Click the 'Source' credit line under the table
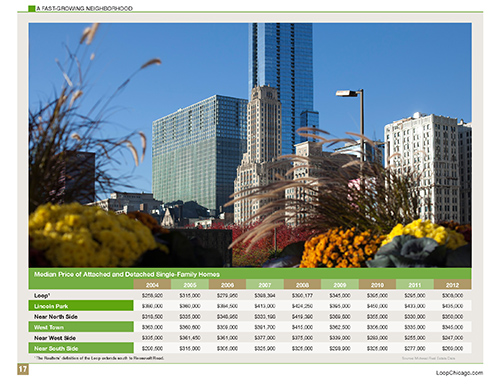The image size is (500, 386). click(428, 358)
